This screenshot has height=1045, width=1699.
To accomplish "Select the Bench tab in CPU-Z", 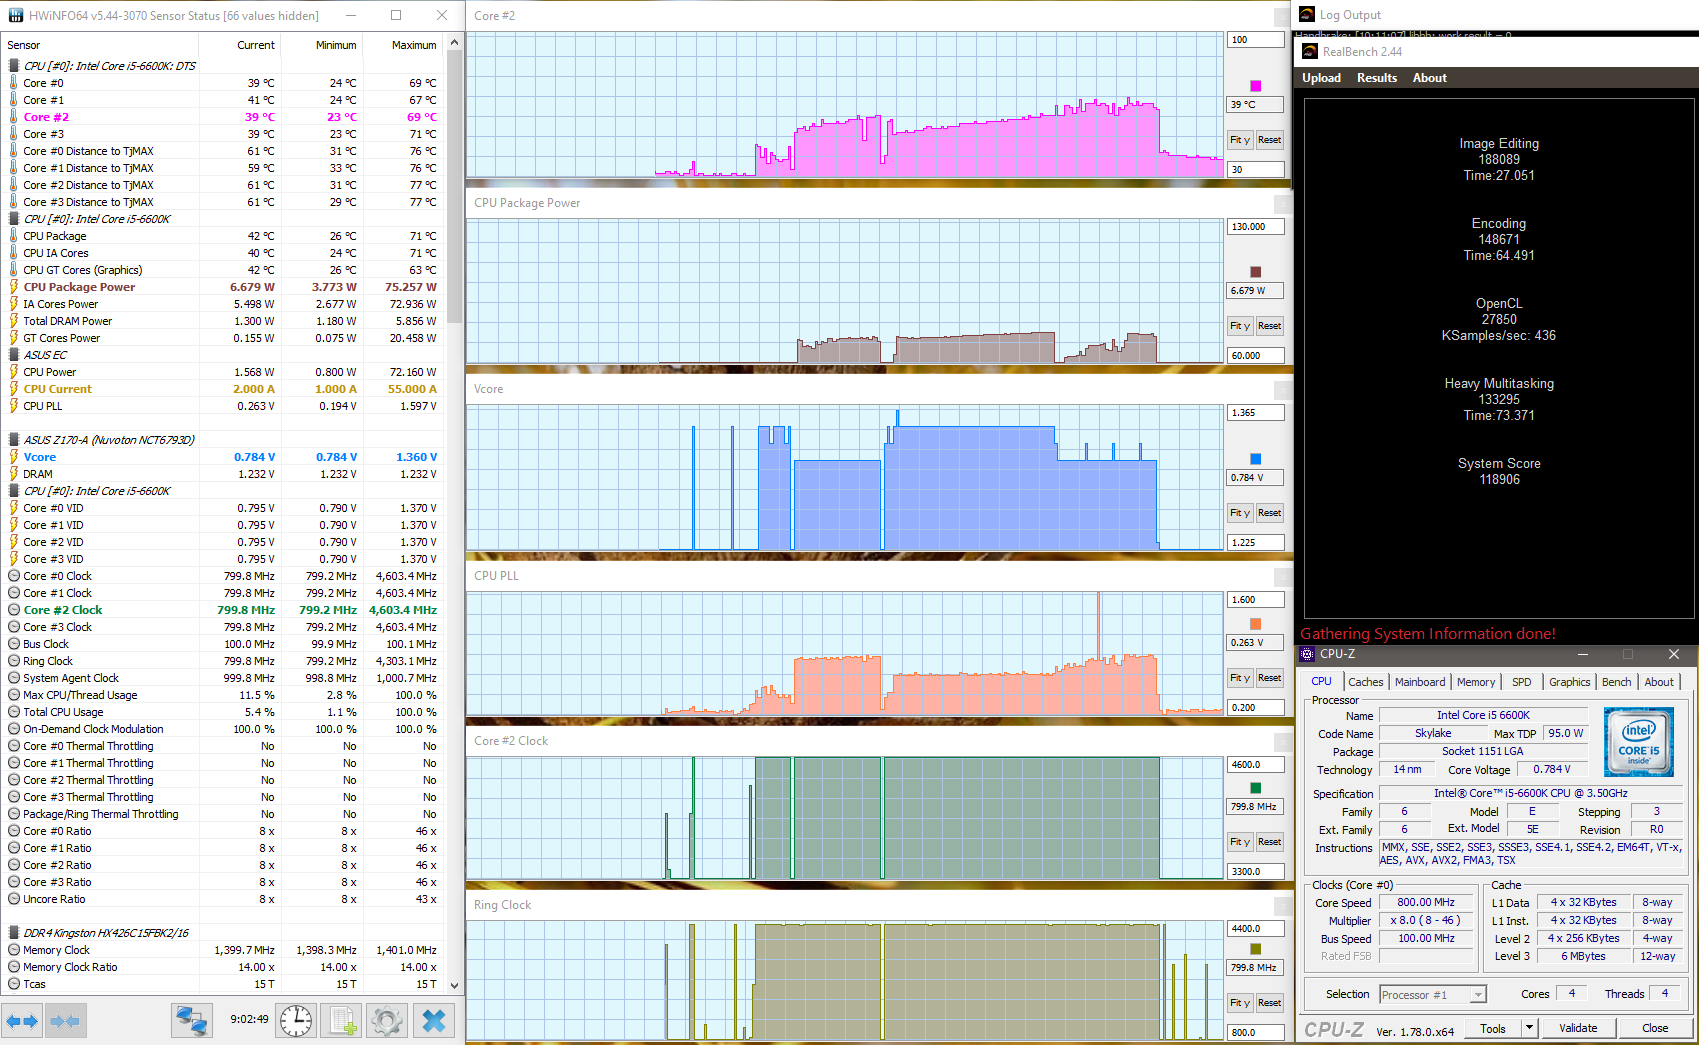I will pos(1616,682).
